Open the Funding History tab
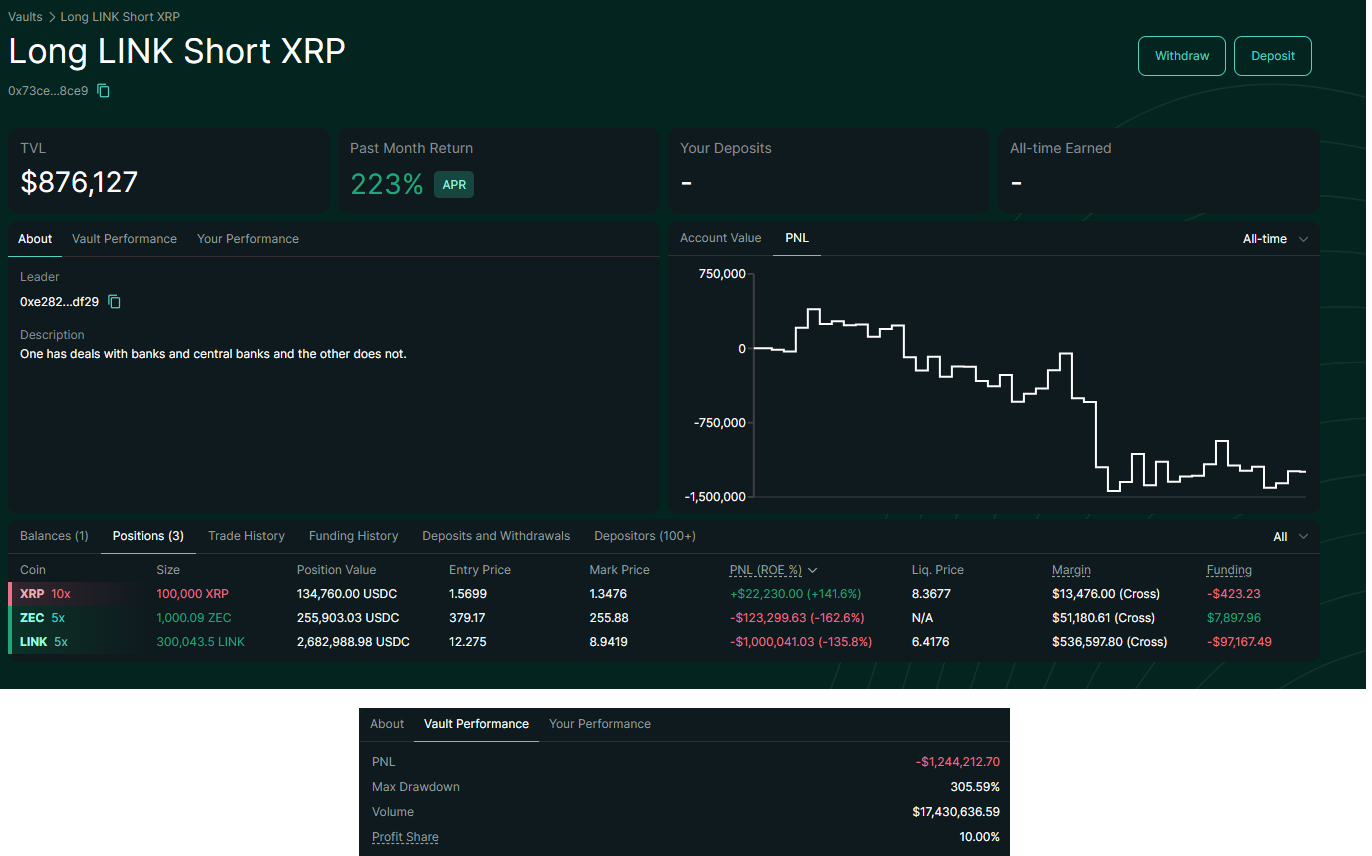 tap(353, 536)
